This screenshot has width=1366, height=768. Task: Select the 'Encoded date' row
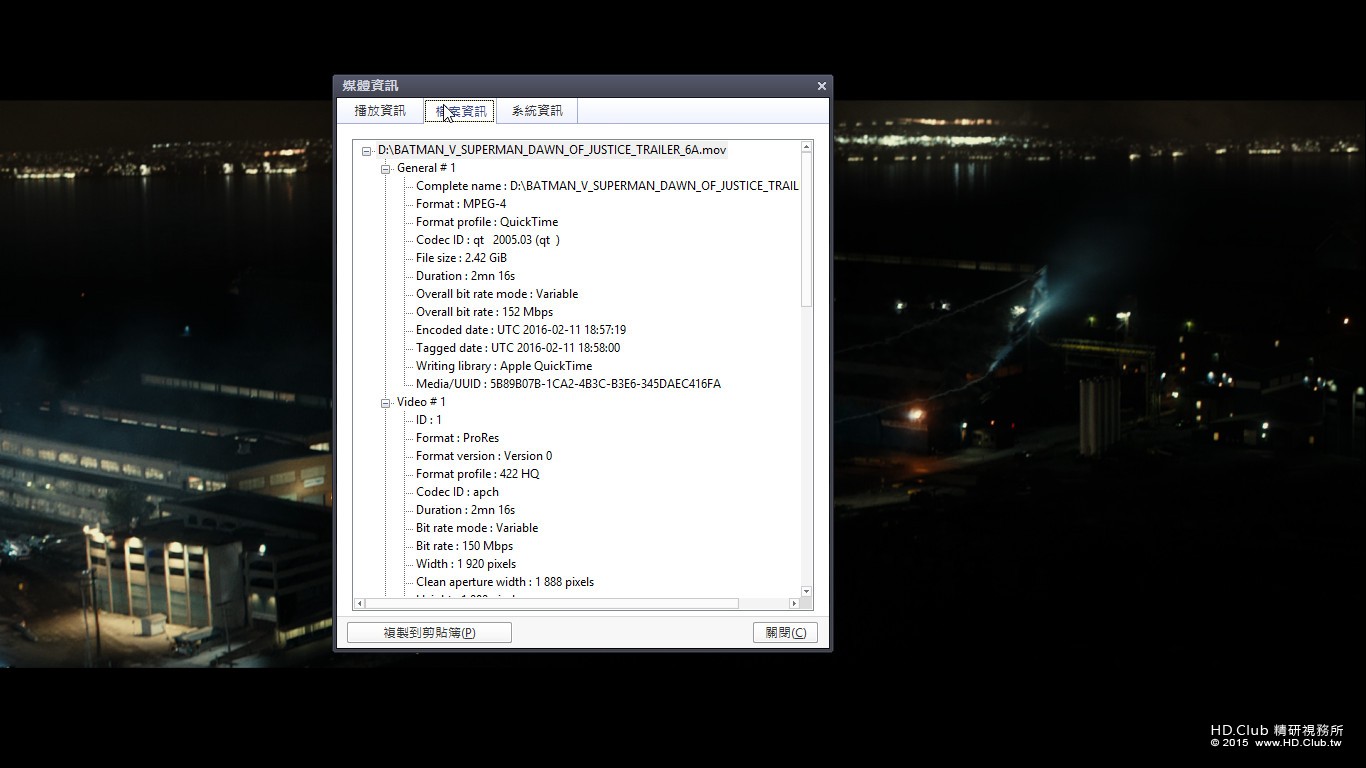click(x=521, y=330)
